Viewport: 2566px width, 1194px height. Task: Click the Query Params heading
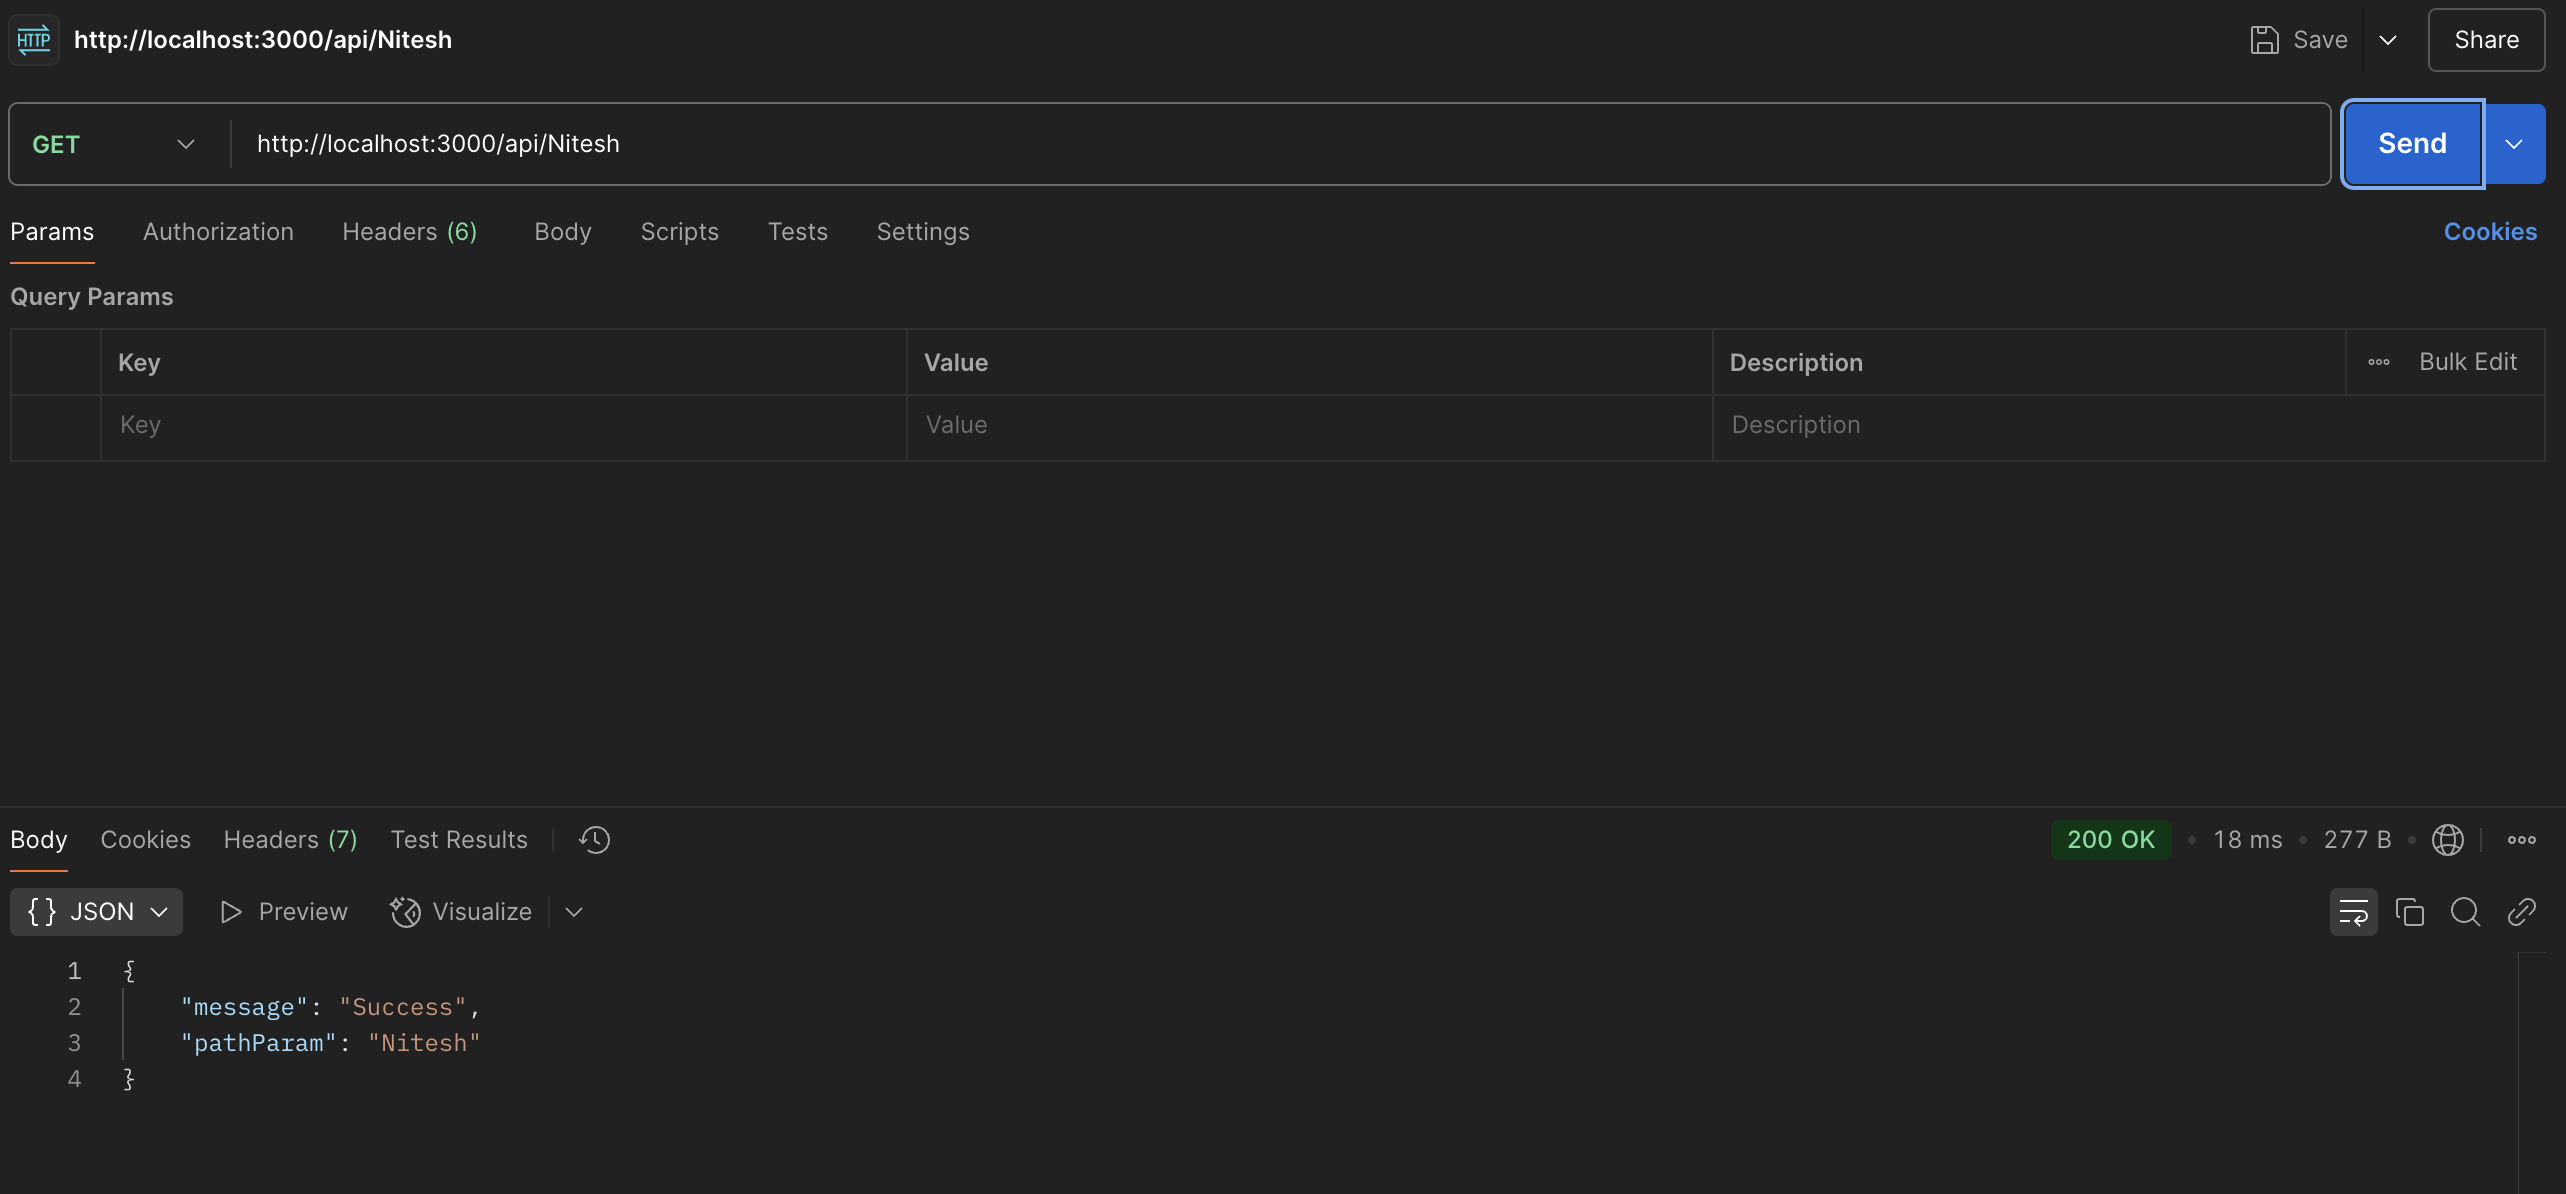pos(92,297)
